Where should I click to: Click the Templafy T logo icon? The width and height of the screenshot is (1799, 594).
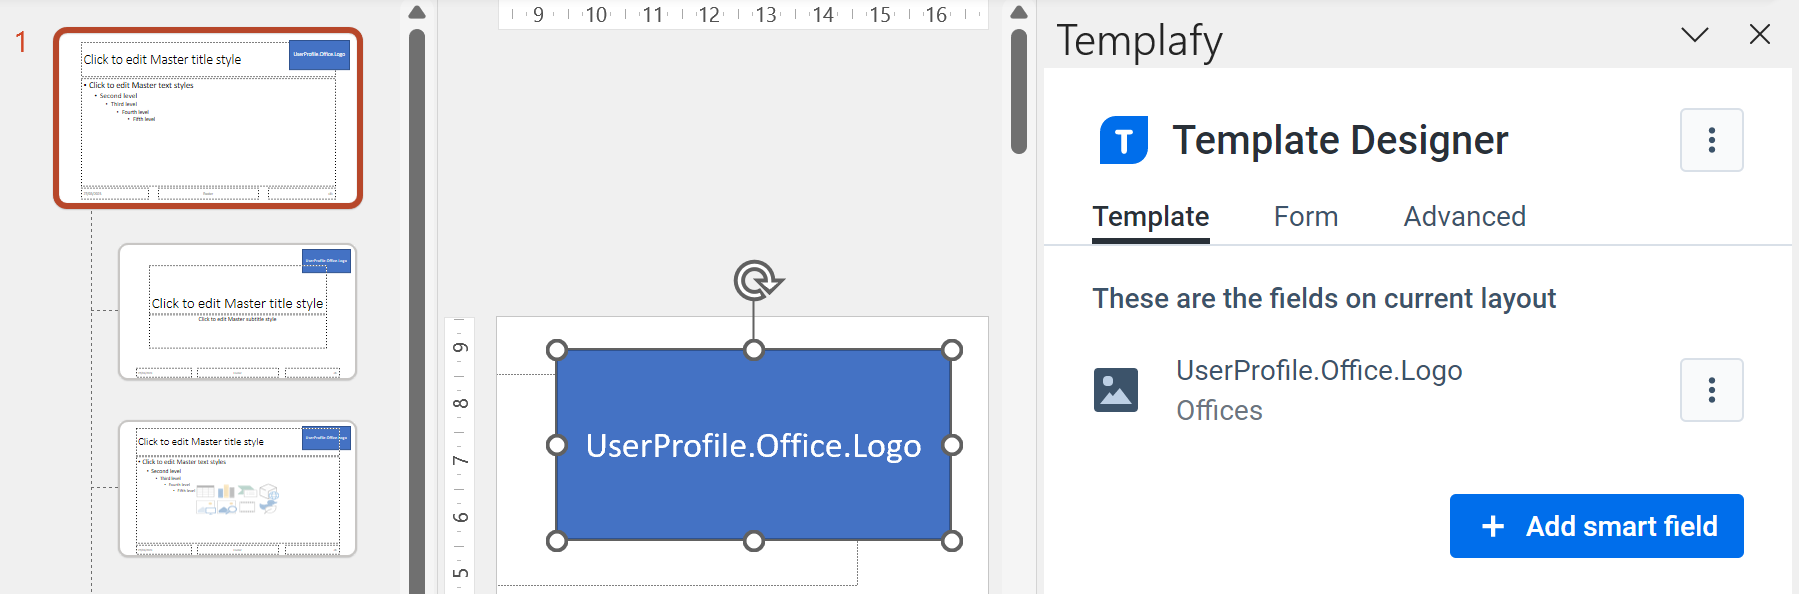(x=1122, y=140)
